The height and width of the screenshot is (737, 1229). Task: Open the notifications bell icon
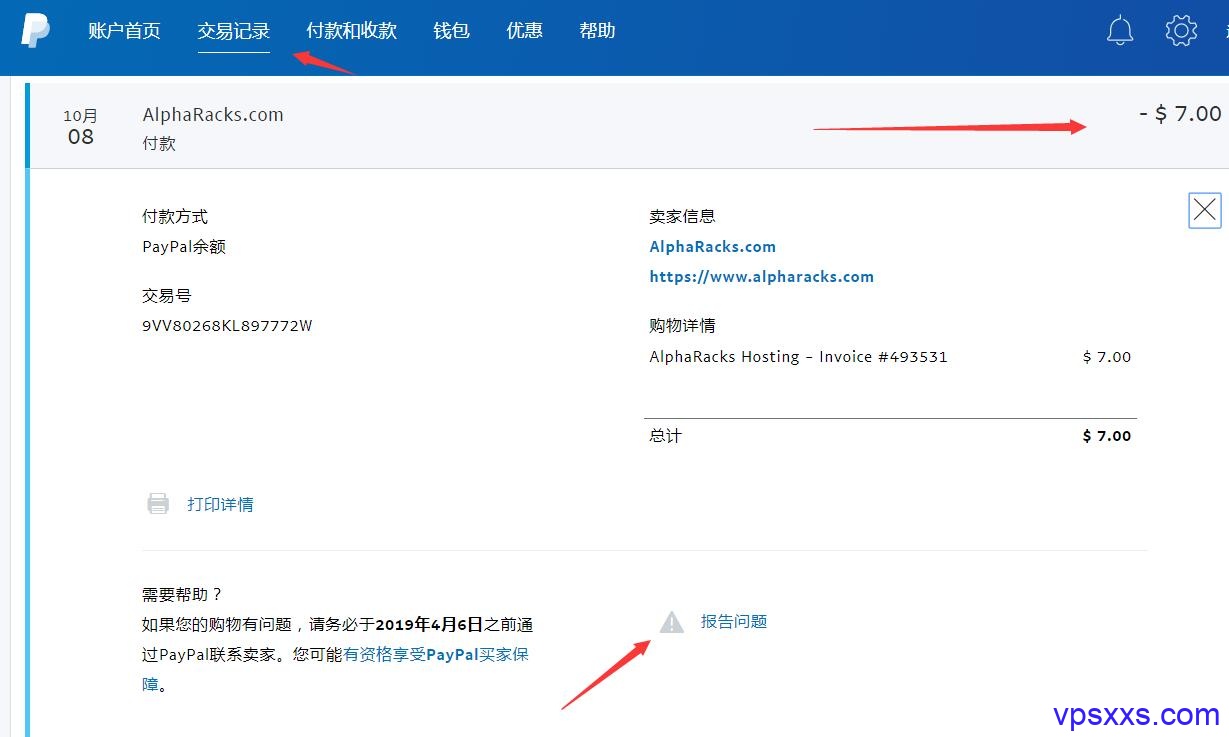[1120, 31]
